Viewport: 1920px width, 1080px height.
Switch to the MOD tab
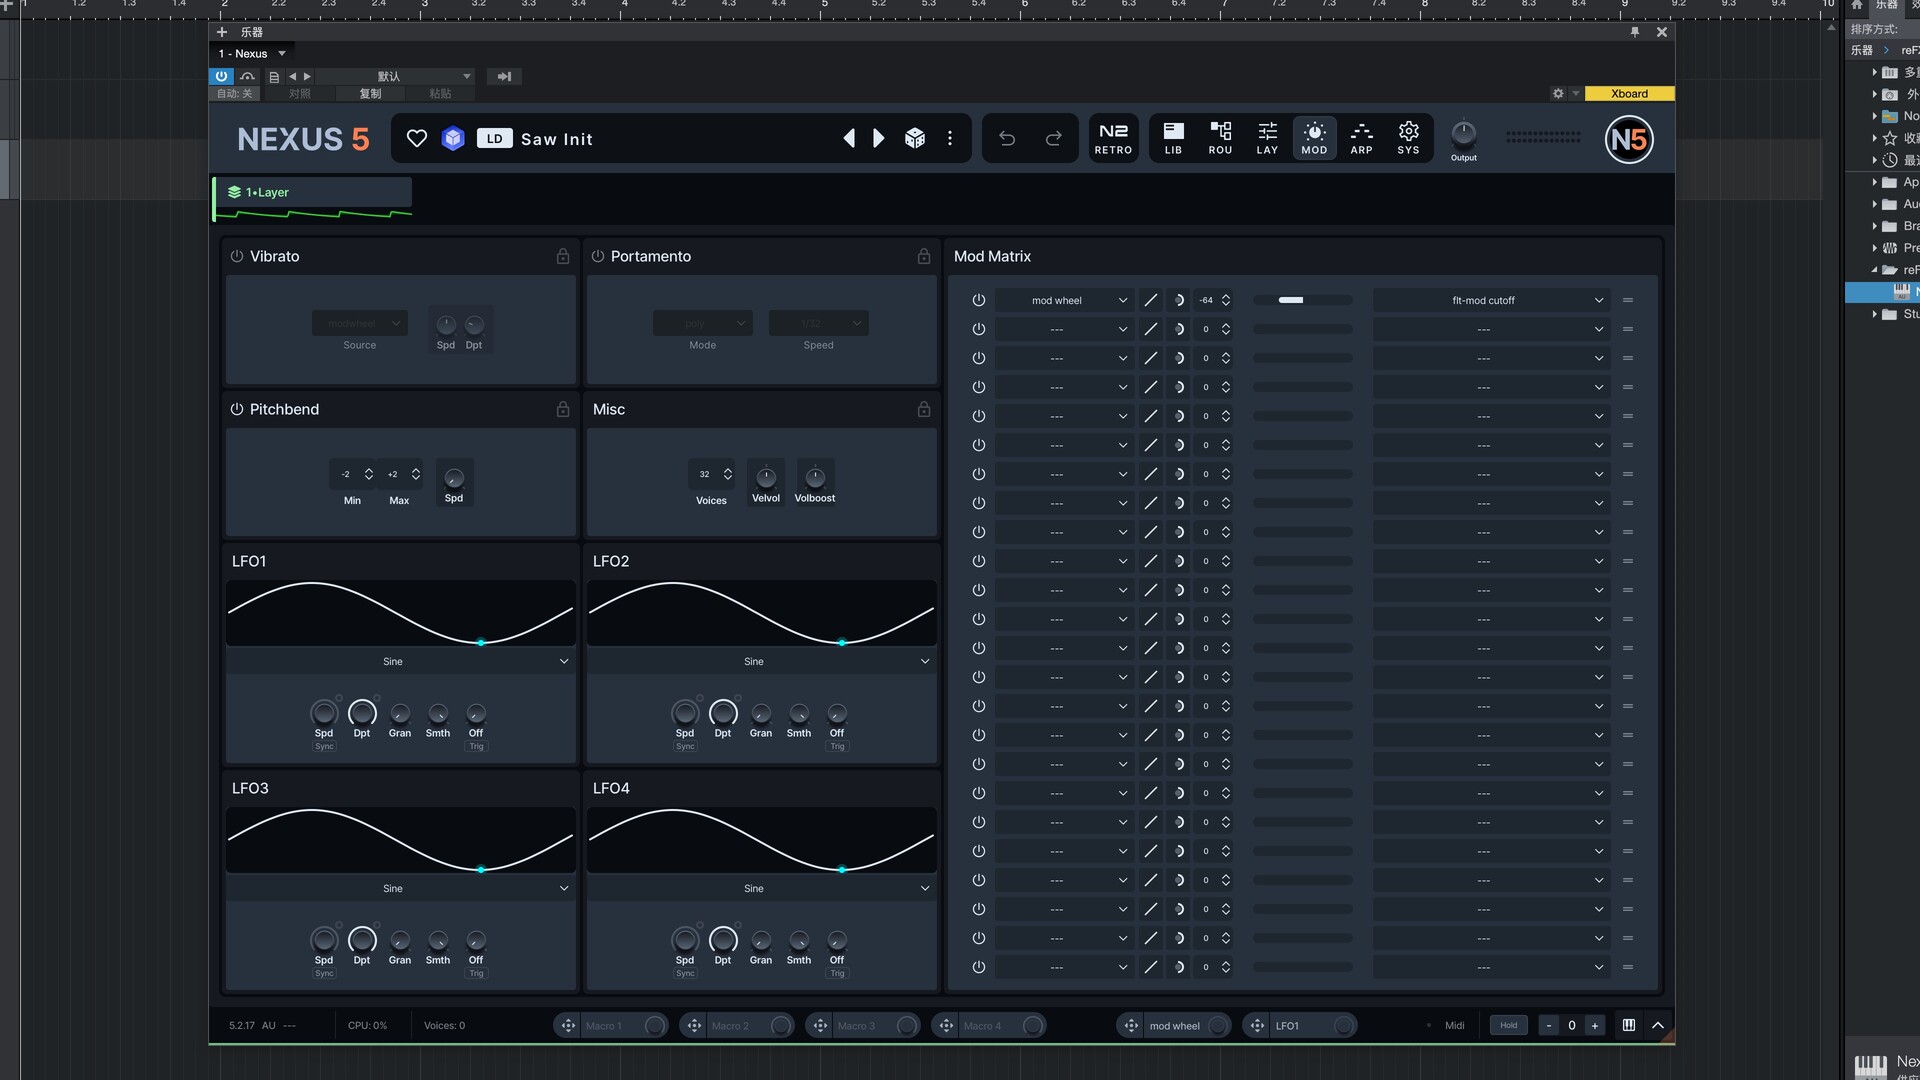[1314, 138]
